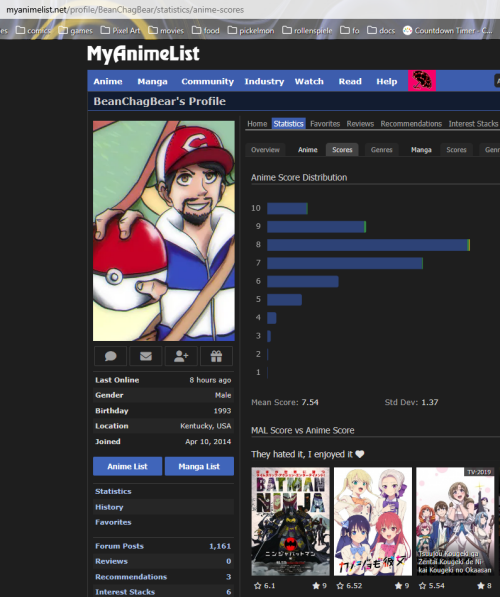Click the comment speech-bubble icon under avatar
The height and width of the screenshot is (597, 500).
click(x=110, y=356)
